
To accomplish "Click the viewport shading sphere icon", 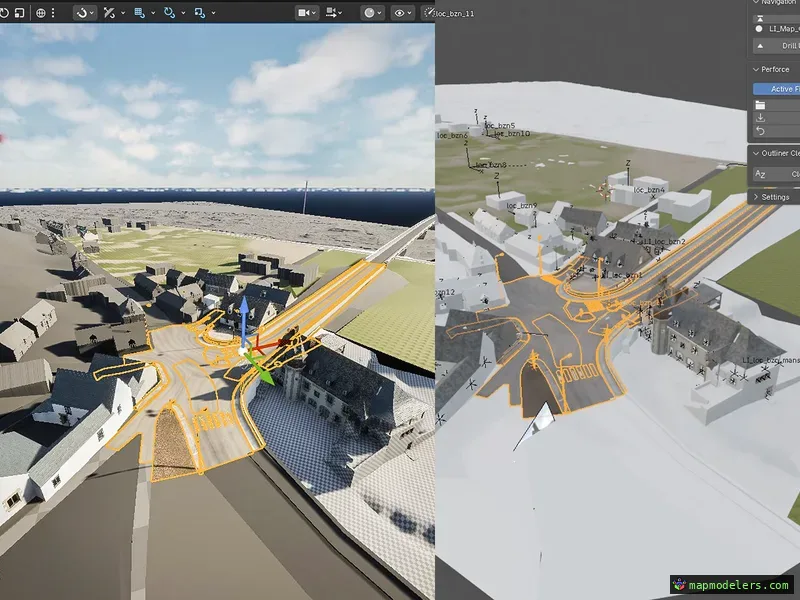I will coord(369,13).
